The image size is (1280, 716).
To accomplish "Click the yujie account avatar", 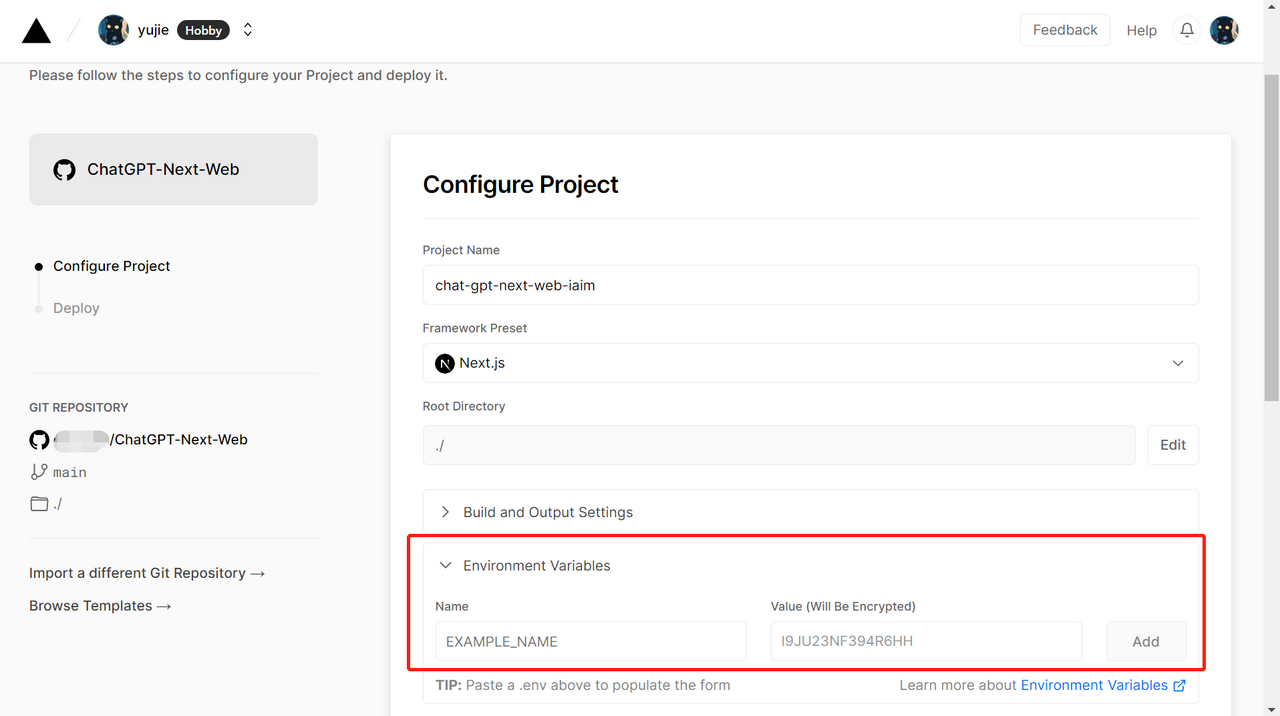I will 113,30.
